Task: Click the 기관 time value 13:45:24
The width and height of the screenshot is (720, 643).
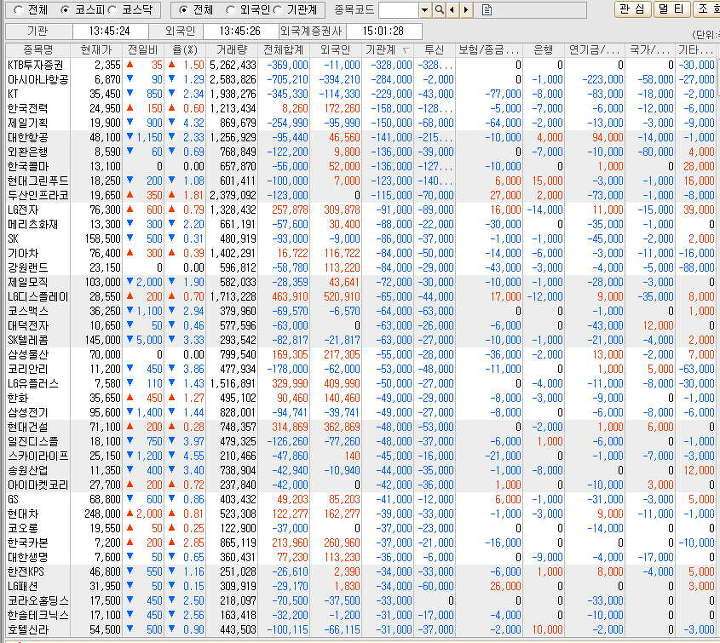Action: tap(110, 31)
